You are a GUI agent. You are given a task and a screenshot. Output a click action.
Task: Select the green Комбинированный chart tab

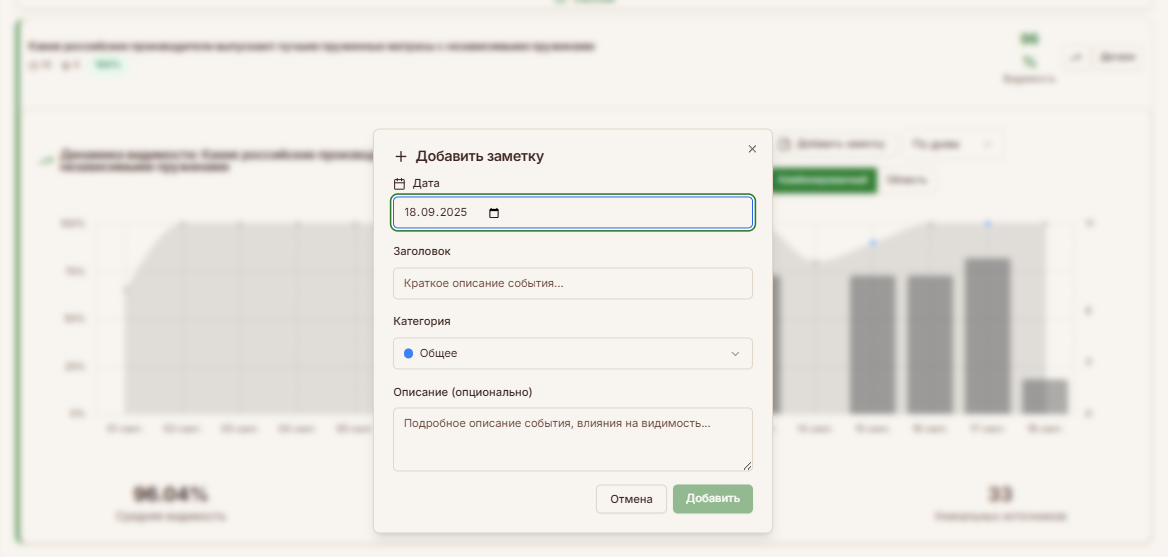(x=824, y=180)
